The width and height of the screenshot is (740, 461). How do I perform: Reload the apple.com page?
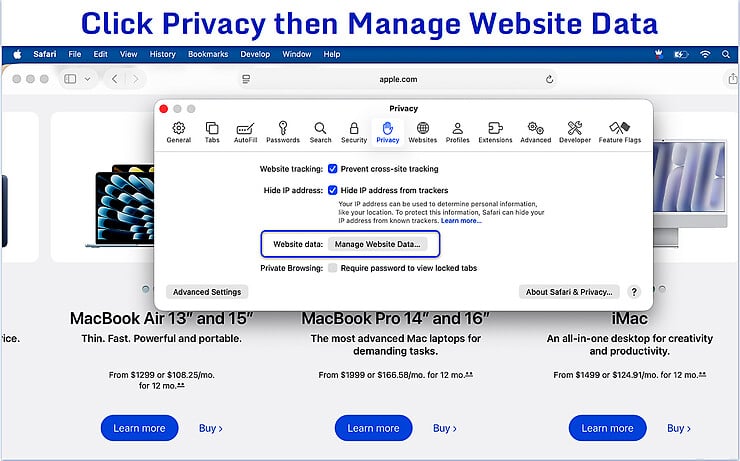pos(549,79)
